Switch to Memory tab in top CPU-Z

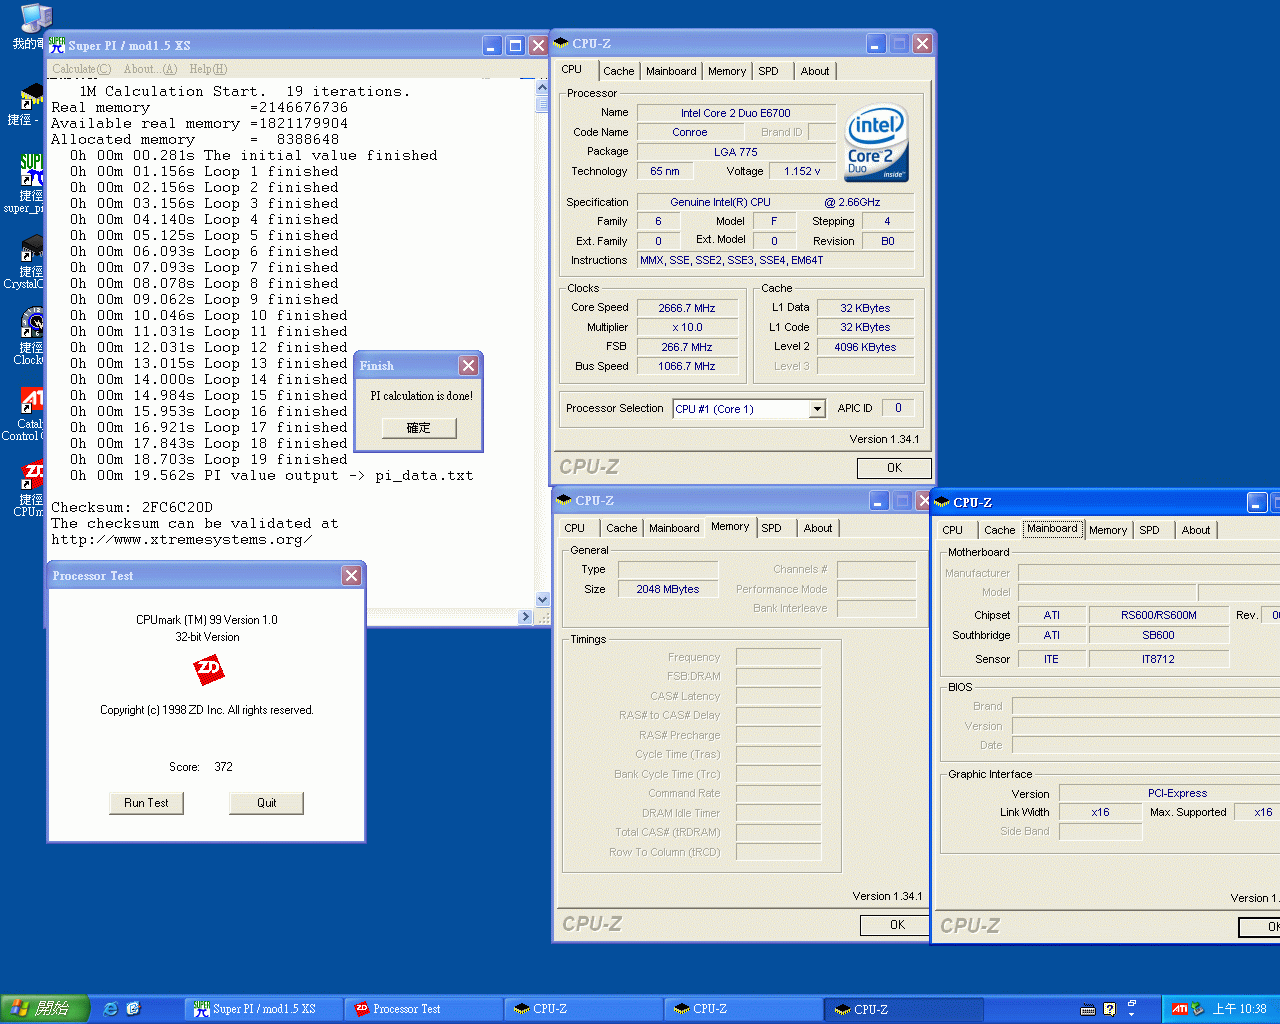pos(727,71)
